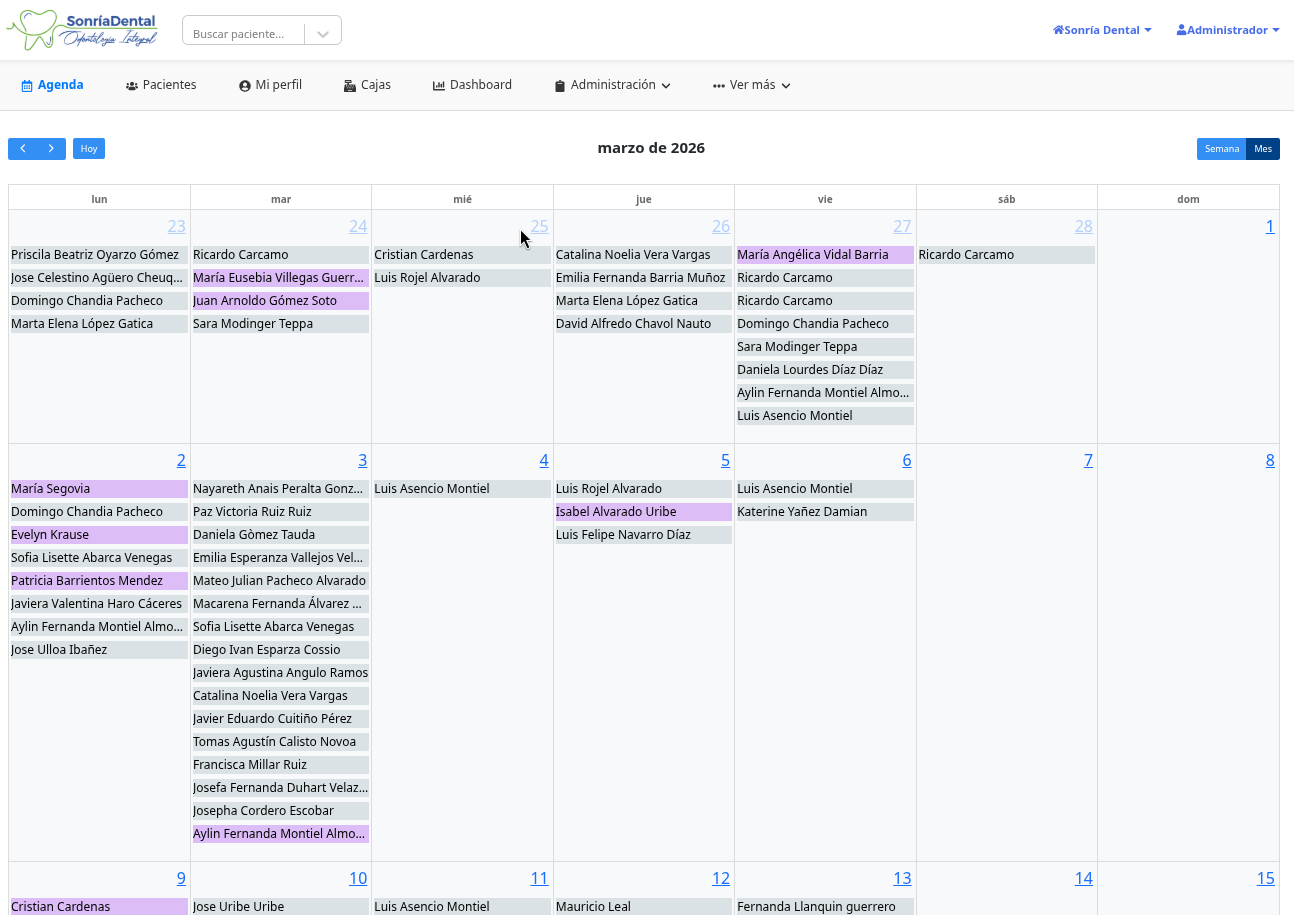The height and width of the screenshot is (915, 1294).
Task: Open Evelyn Krause appointment
Action: [x=99, y=535]
